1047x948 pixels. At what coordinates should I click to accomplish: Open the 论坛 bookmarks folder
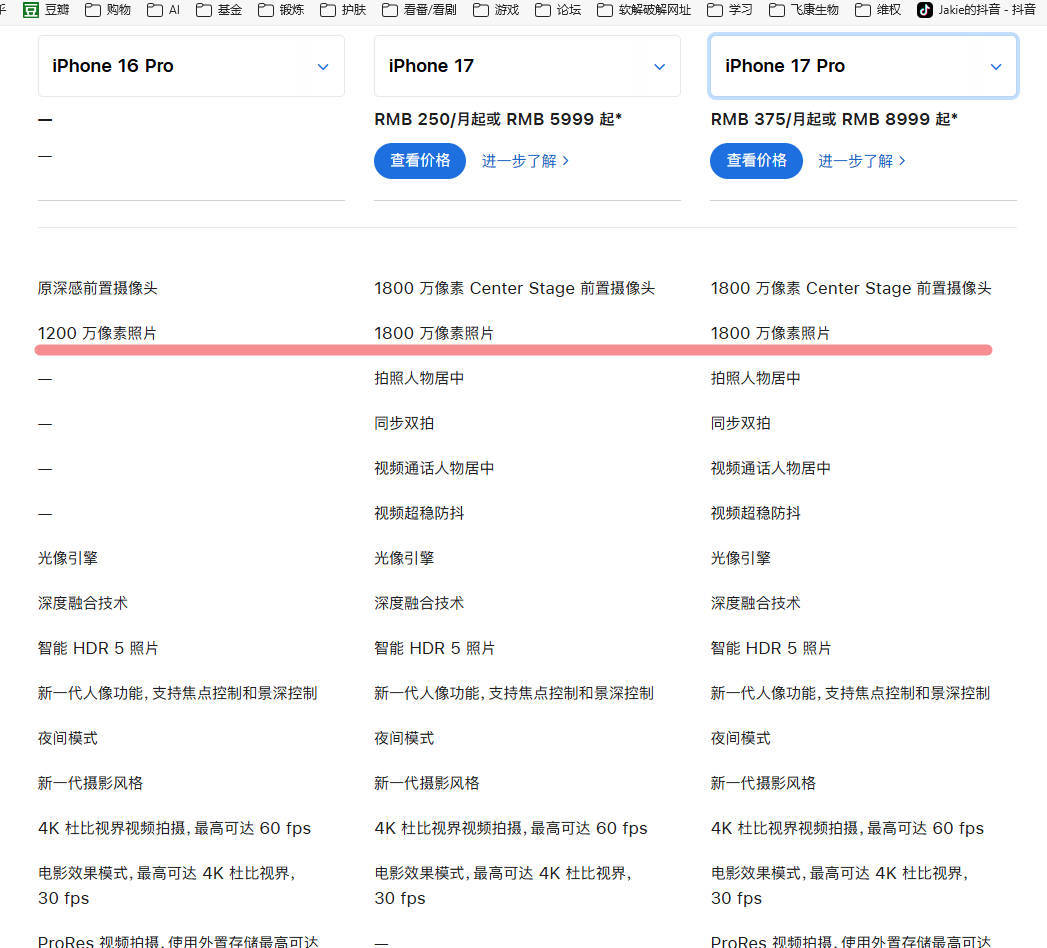pos(558,9)
